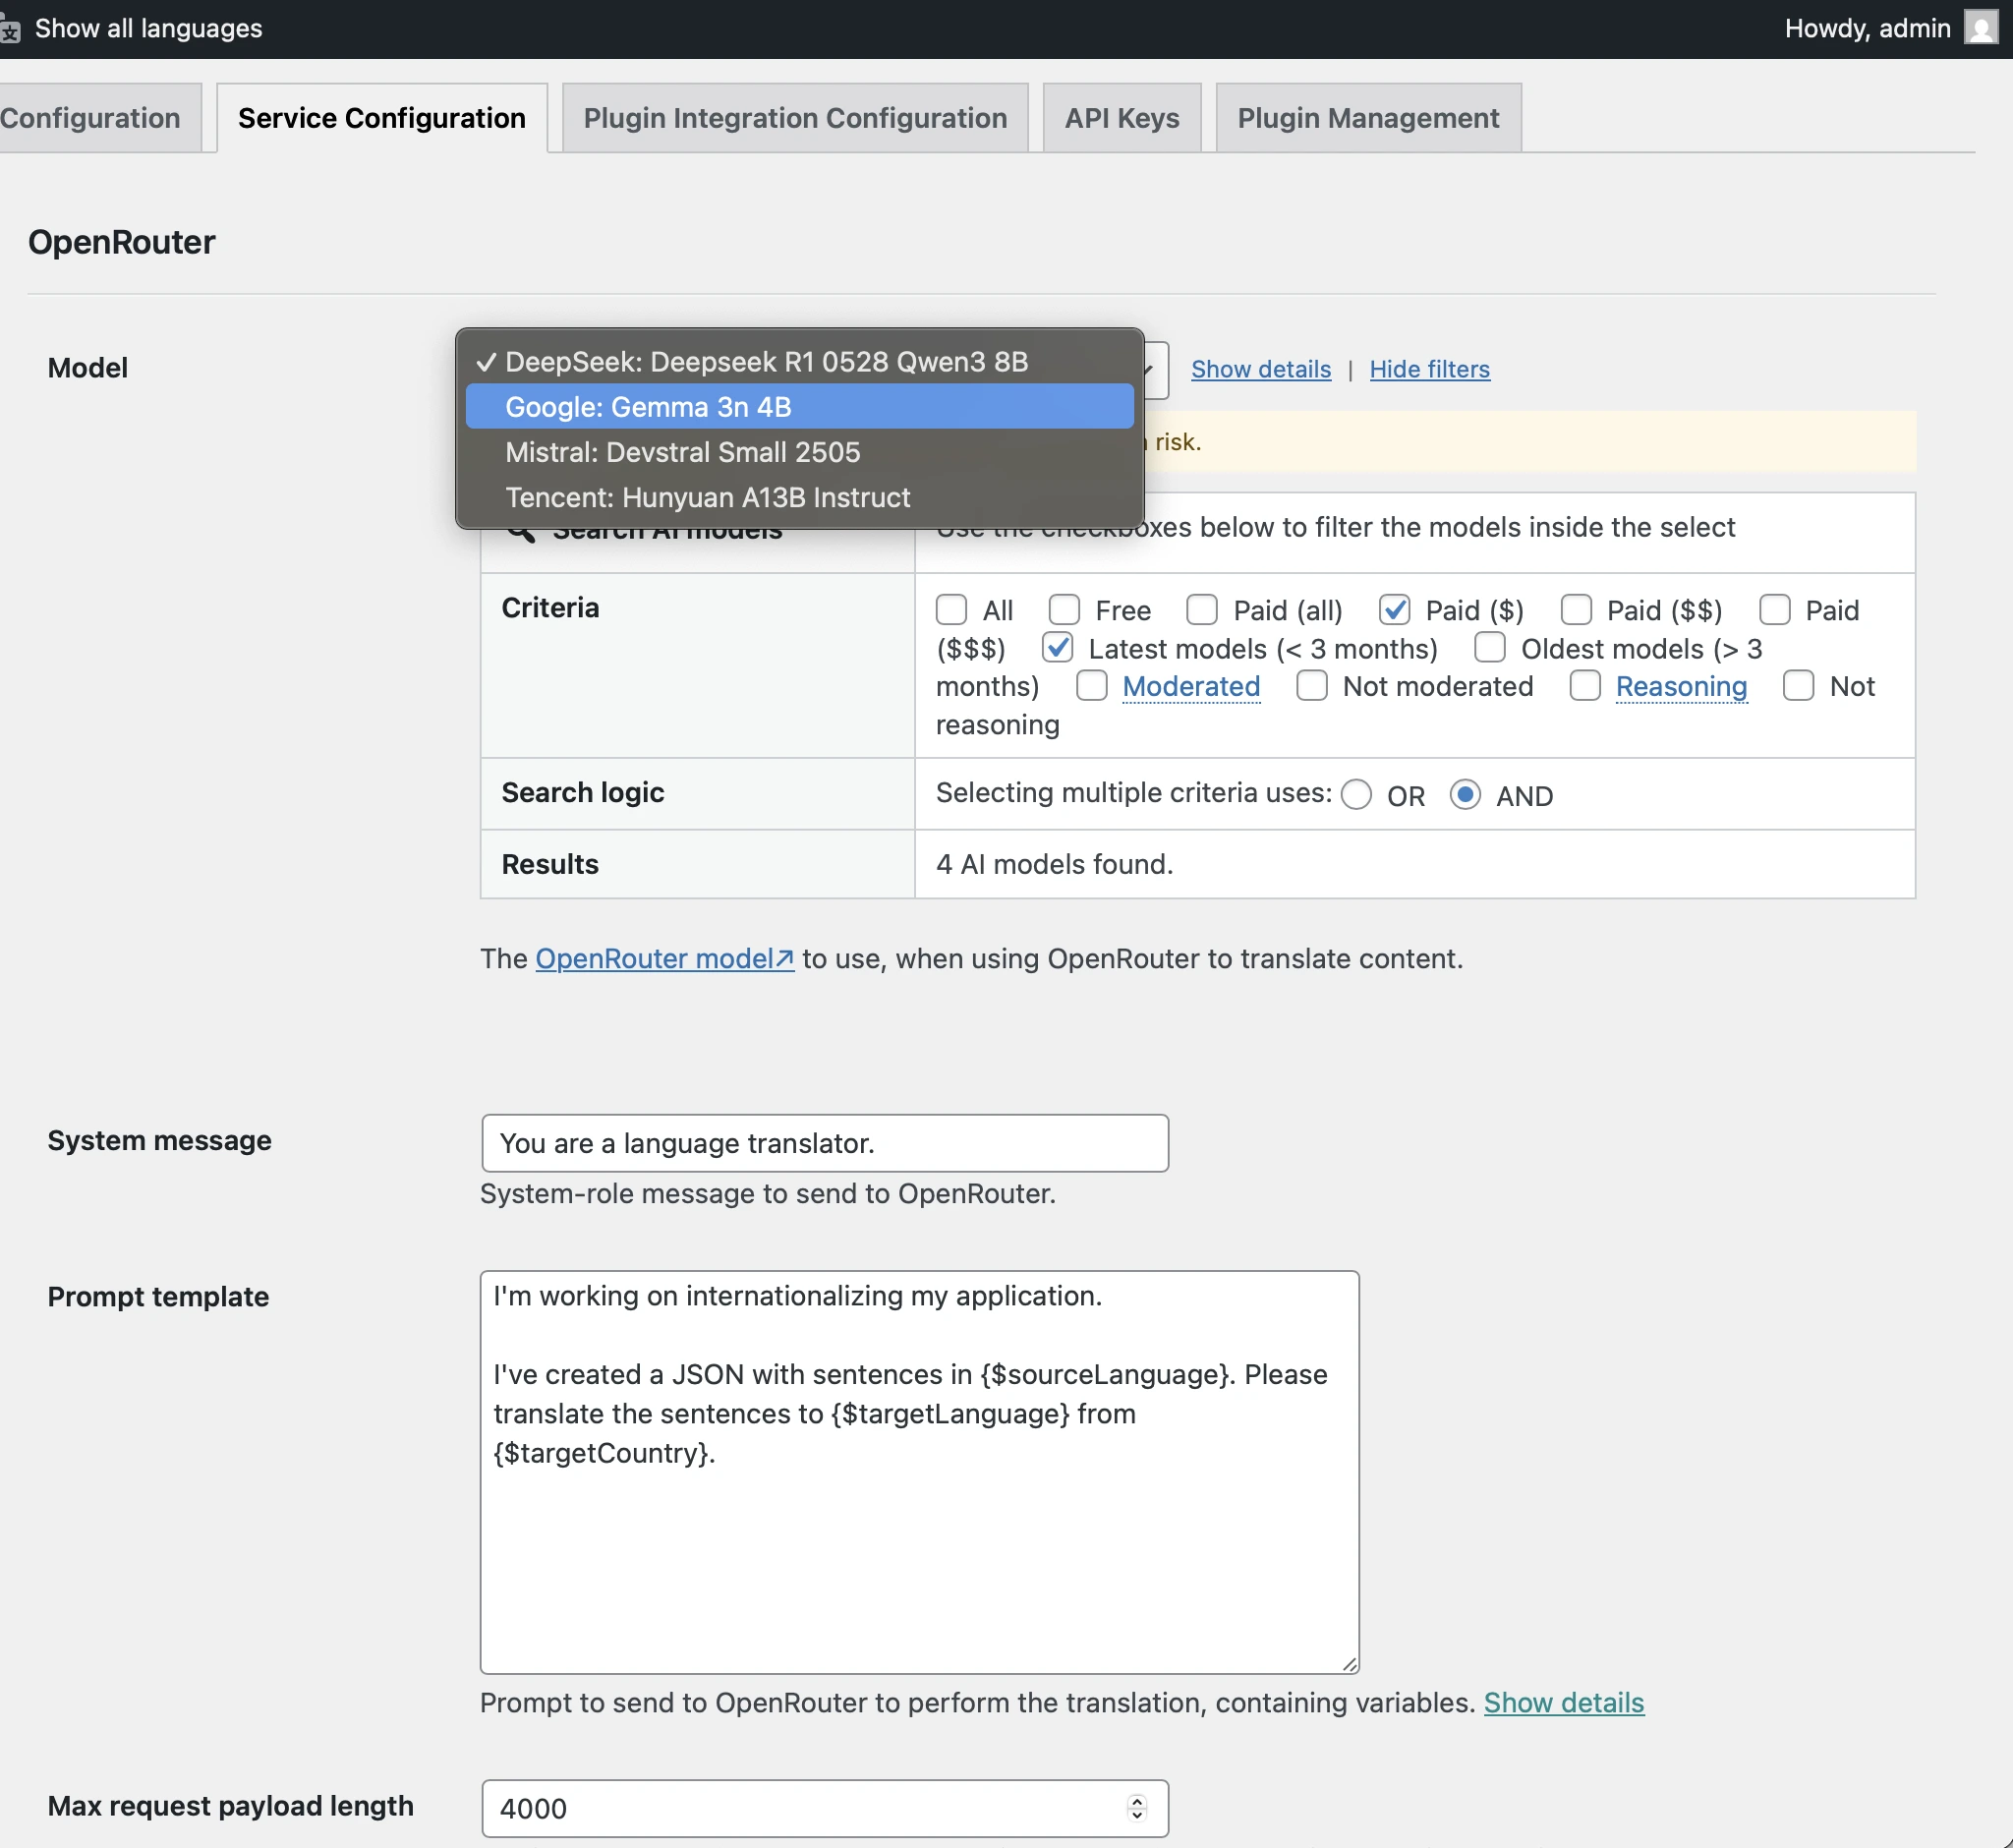Click the Show all languages translate icon
2013x1848 pixels.
tap(10, 30)
